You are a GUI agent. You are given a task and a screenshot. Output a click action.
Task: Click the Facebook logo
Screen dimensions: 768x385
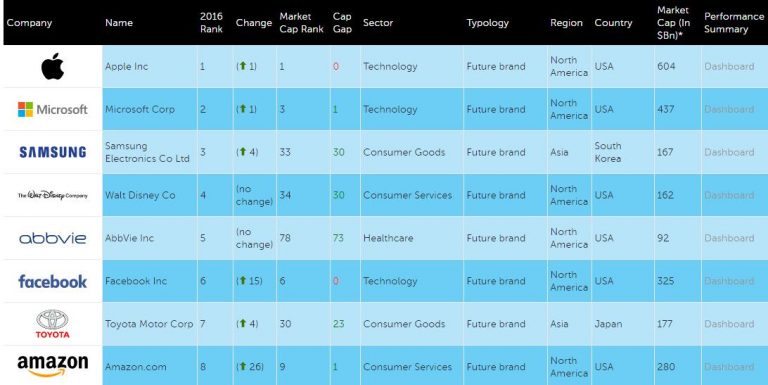52,281
